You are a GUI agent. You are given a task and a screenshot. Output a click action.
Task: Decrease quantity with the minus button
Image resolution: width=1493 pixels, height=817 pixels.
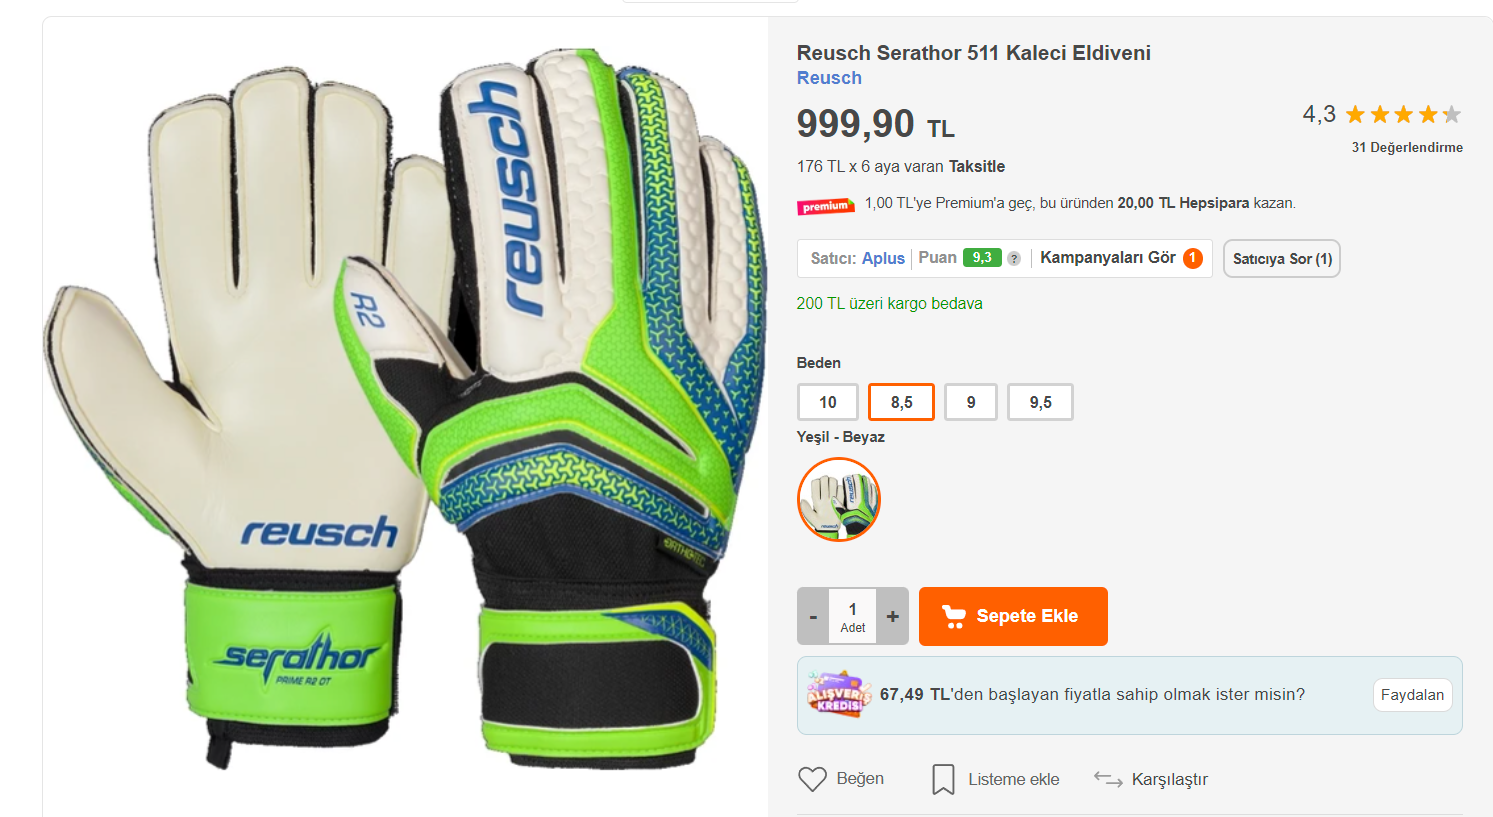813,616
